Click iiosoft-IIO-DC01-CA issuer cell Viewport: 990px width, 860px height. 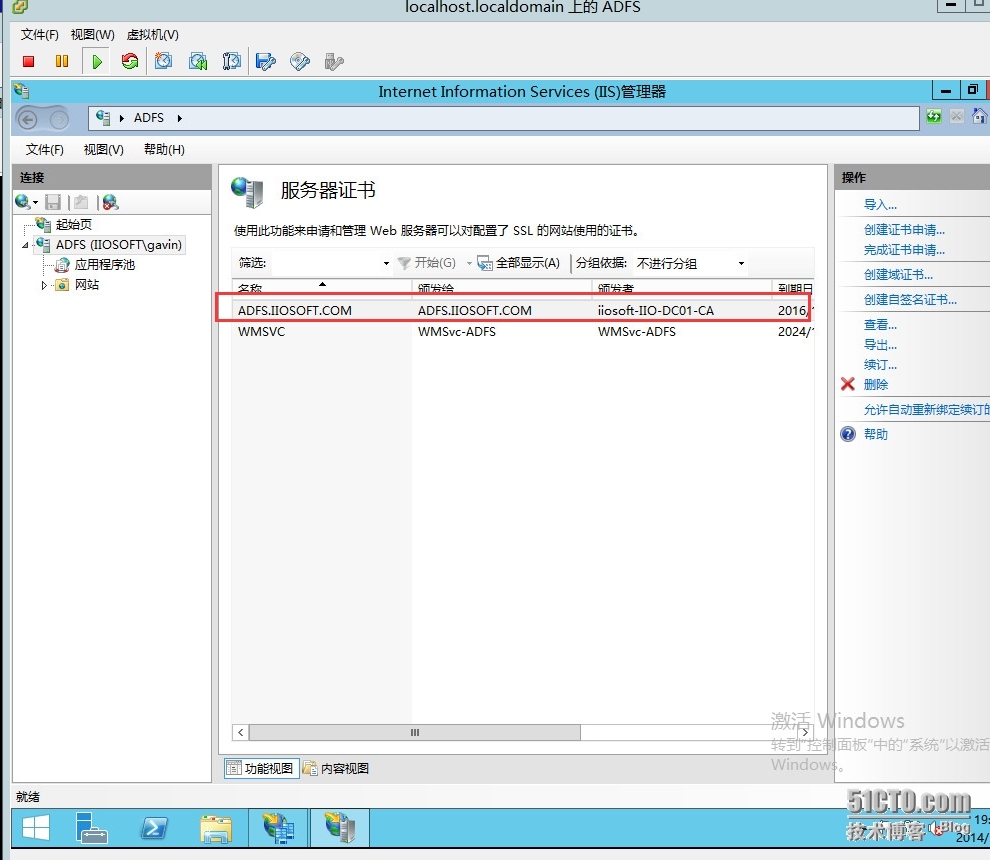point(655,311)
